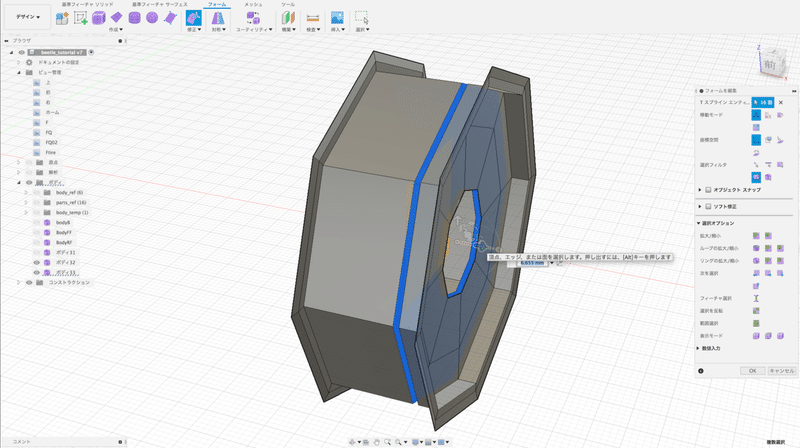The height and width of the screenshot is (448, 800).
Task: Open the デザイン workspace dropdown
Action: (x=28, y=17)
